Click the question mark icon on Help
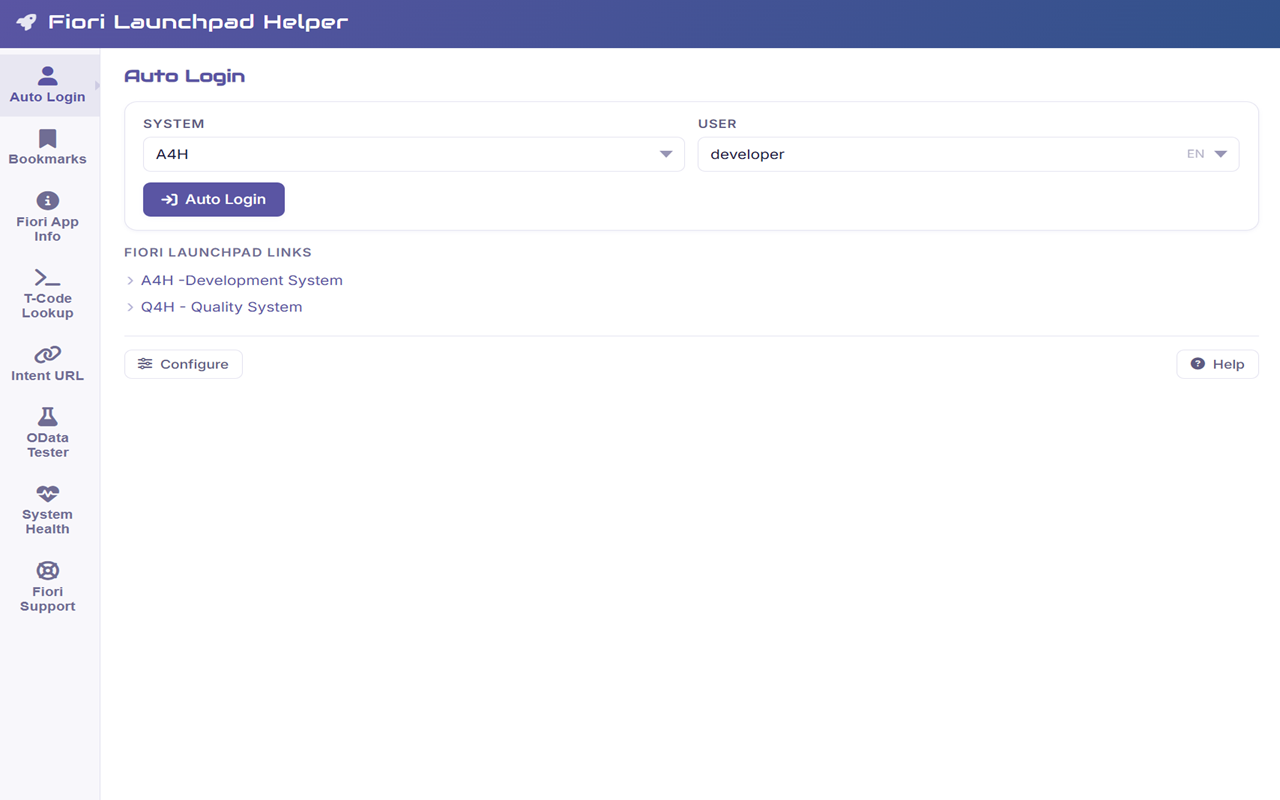The width and height of the screenshot is (1280, 800). [1198, 364]
